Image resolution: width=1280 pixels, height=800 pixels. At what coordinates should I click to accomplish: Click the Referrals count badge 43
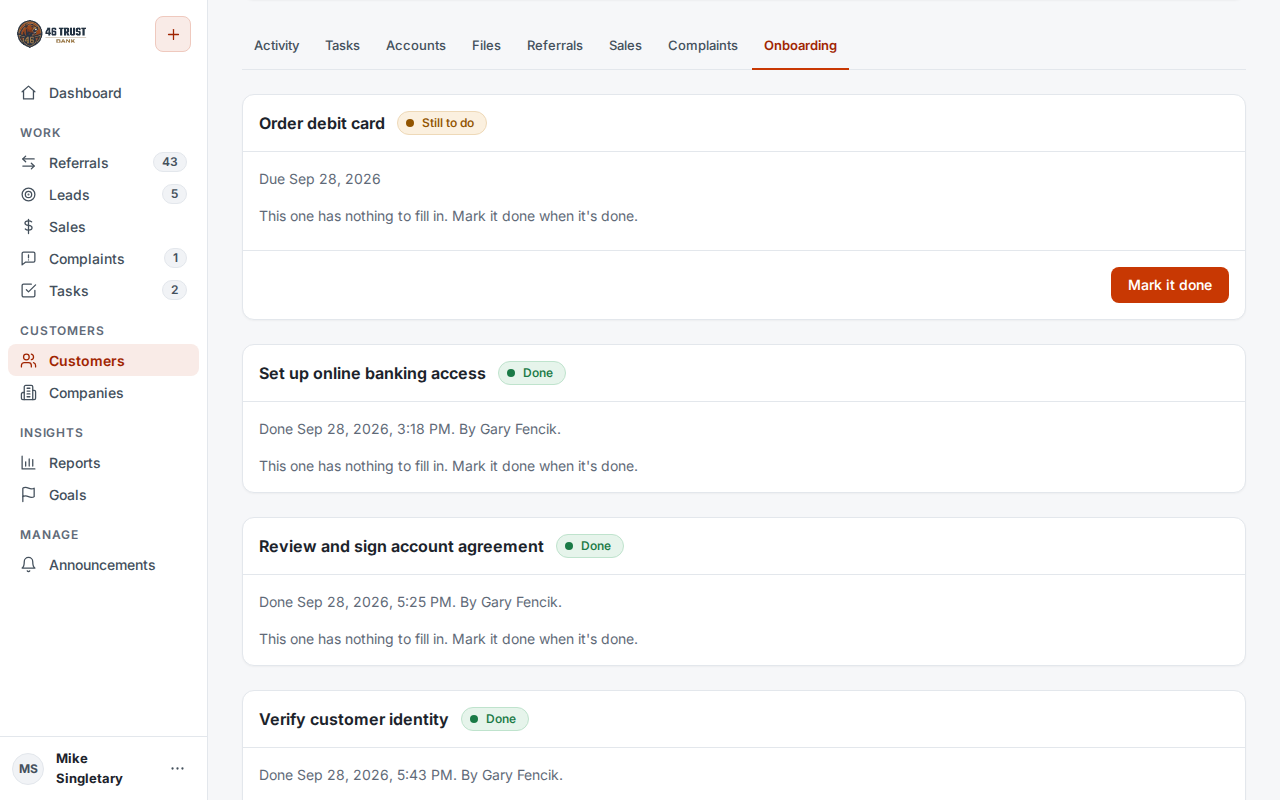tap(170, 162)
